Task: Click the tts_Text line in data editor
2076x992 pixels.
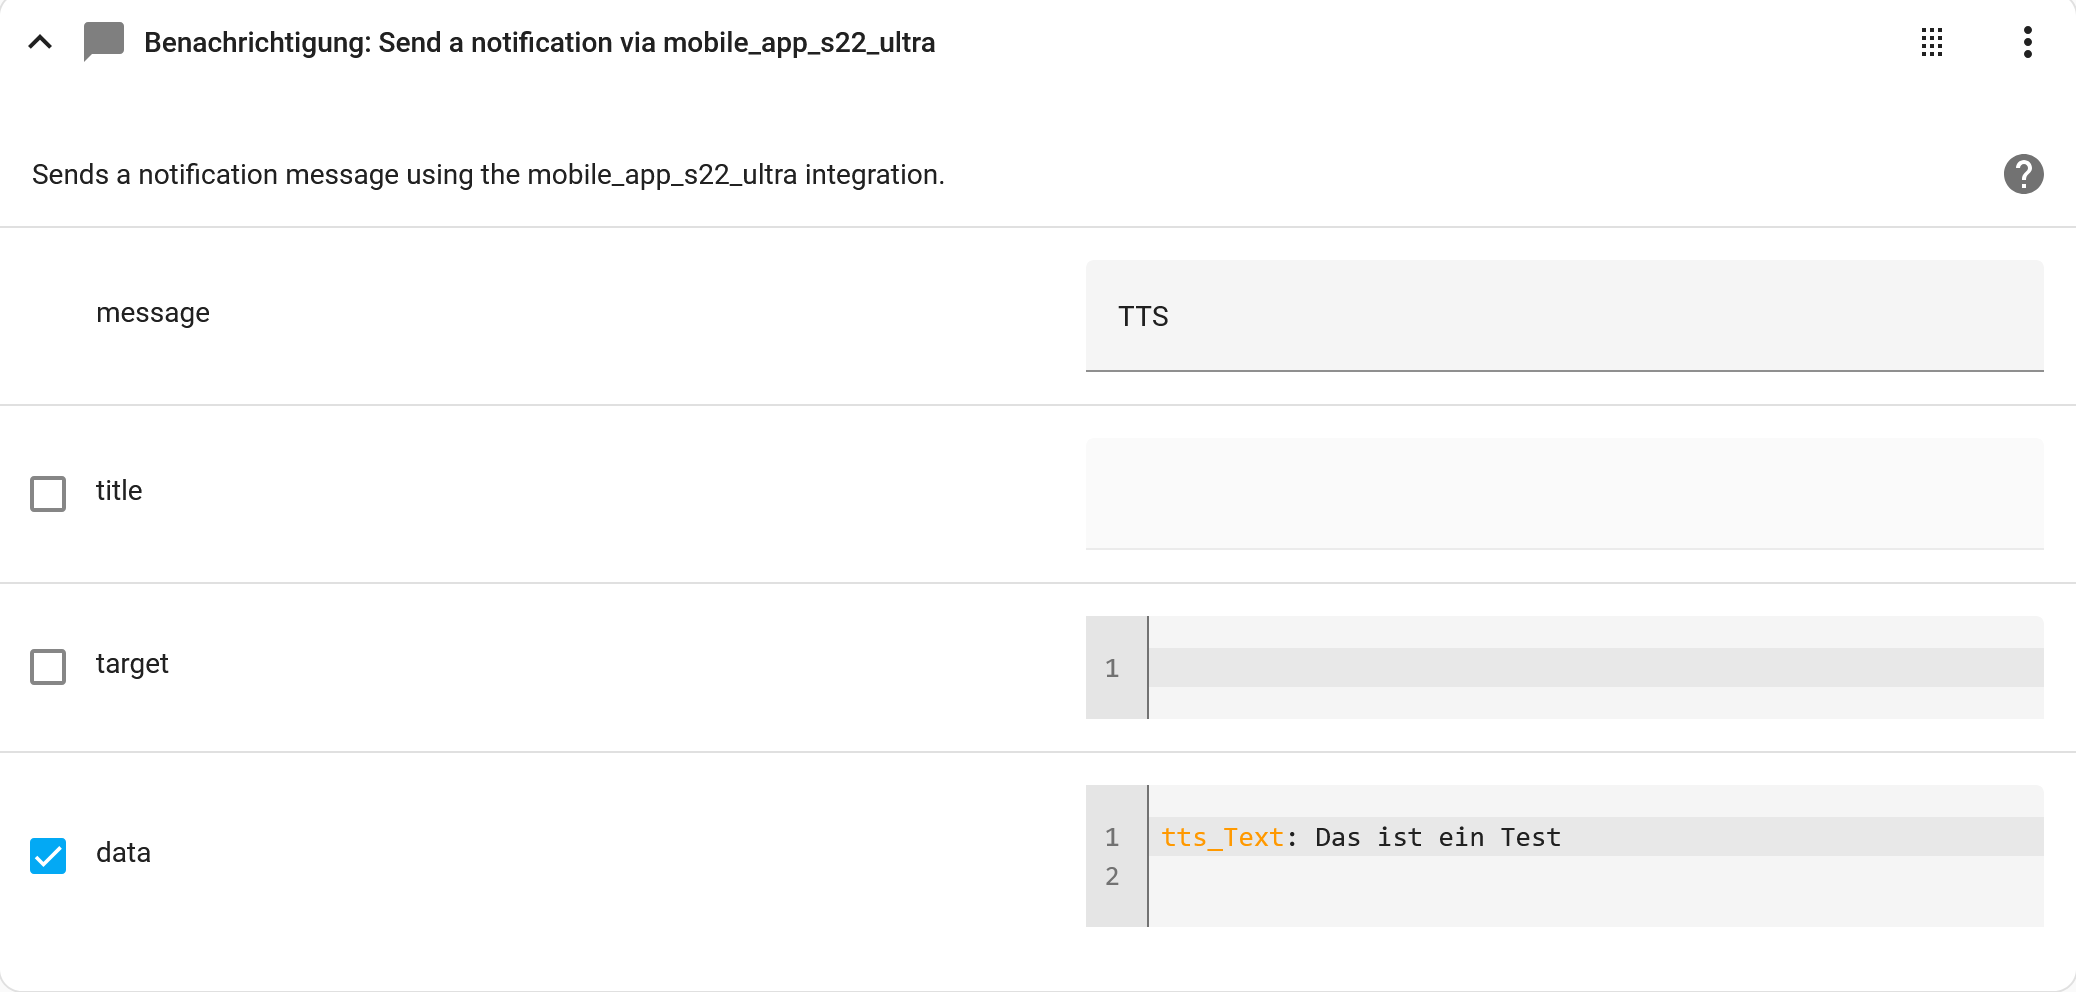Action: [1595, 836]
